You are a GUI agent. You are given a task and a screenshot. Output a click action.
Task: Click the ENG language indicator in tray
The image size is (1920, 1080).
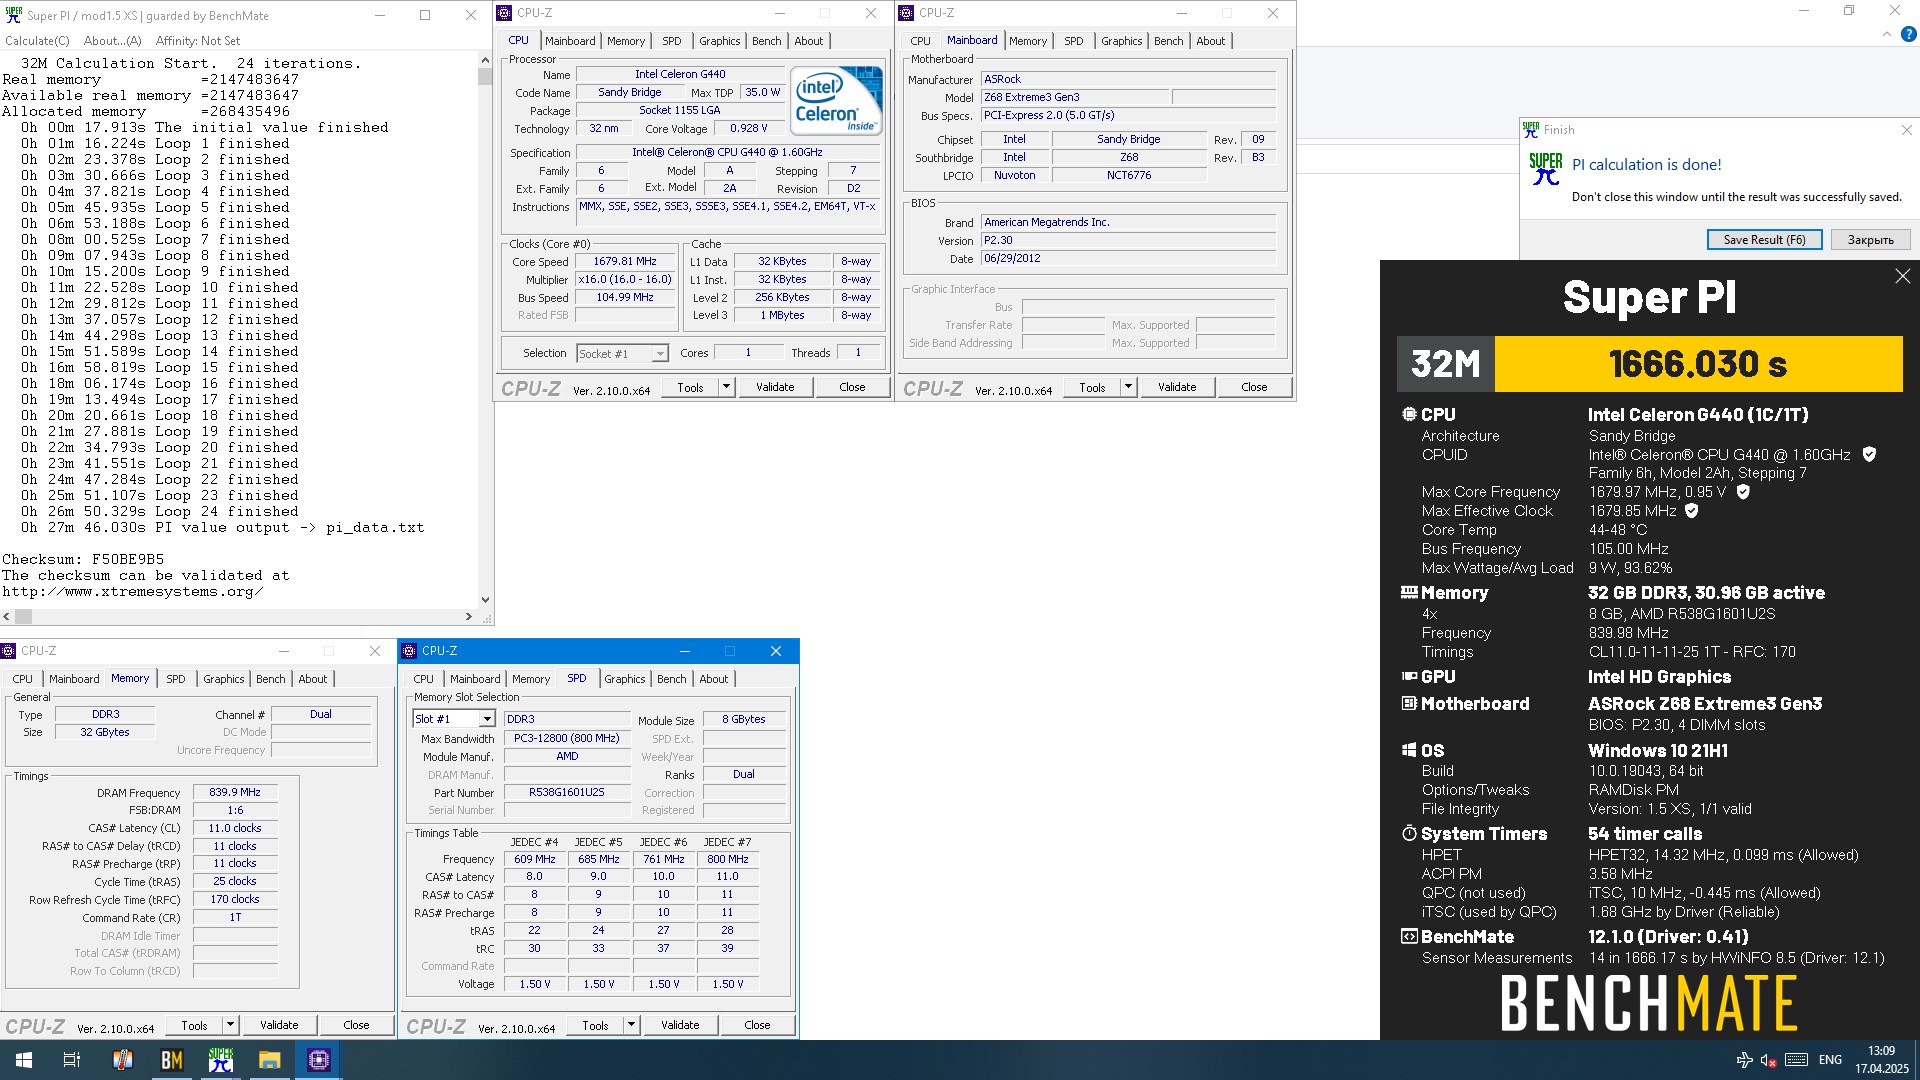(1830, 1060)
